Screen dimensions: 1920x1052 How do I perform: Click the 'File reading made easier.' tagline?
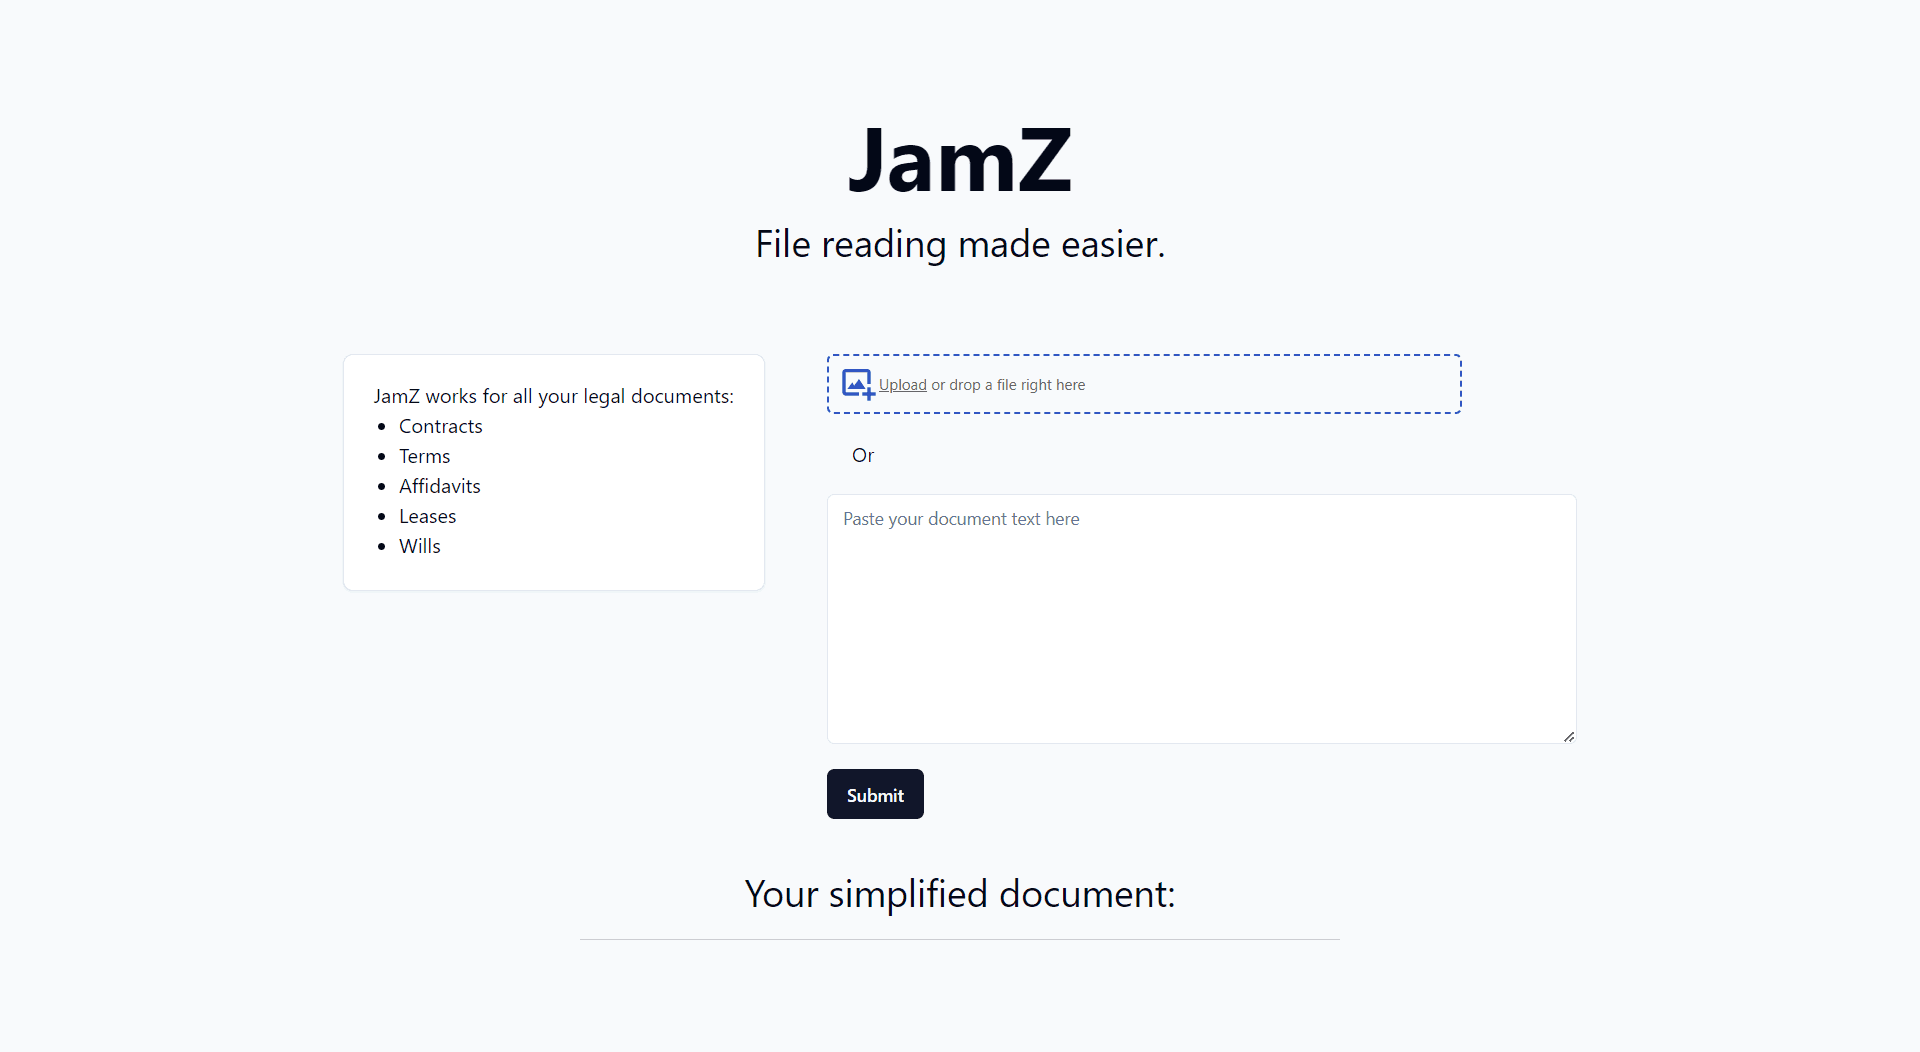tap(959, 244)
